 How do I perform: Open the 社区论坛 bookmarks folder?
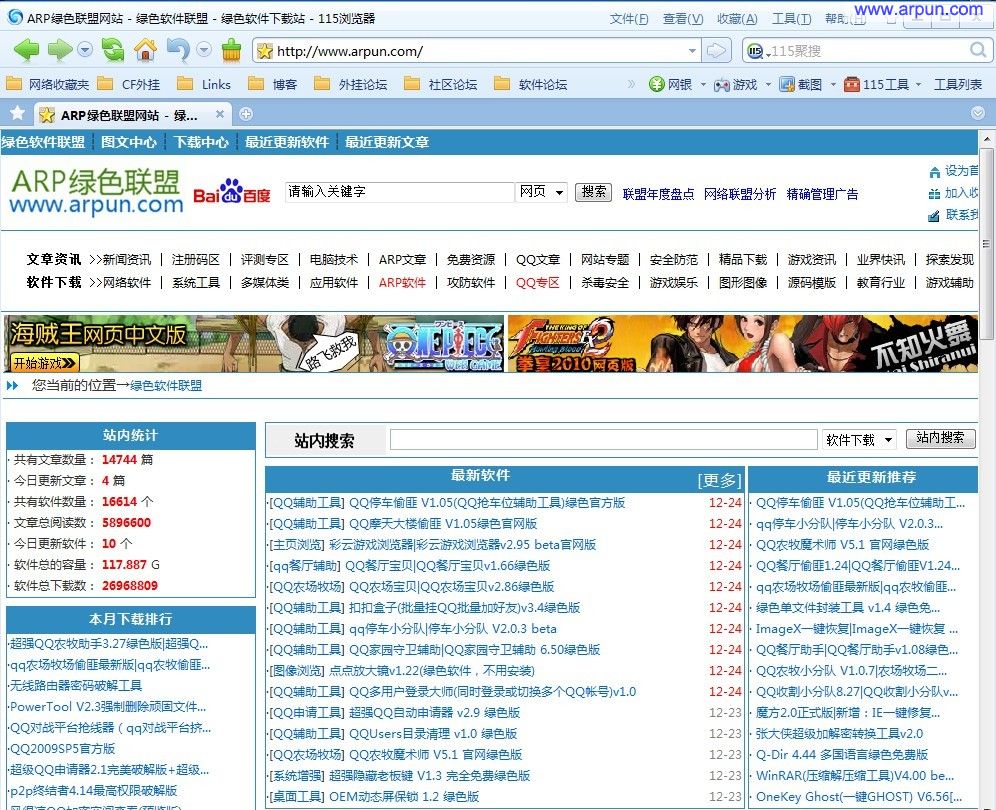[441, 84]
